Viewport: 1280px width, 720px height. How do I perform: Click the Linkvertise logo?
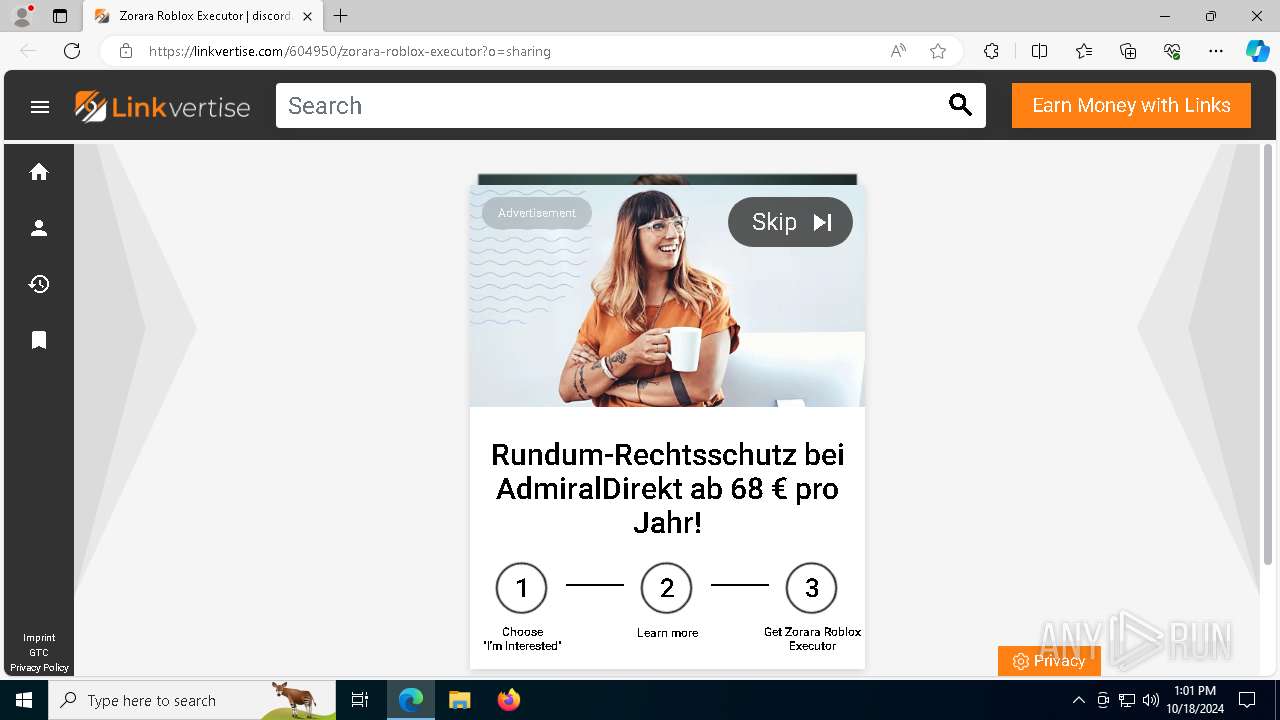(x=163, y=106)
